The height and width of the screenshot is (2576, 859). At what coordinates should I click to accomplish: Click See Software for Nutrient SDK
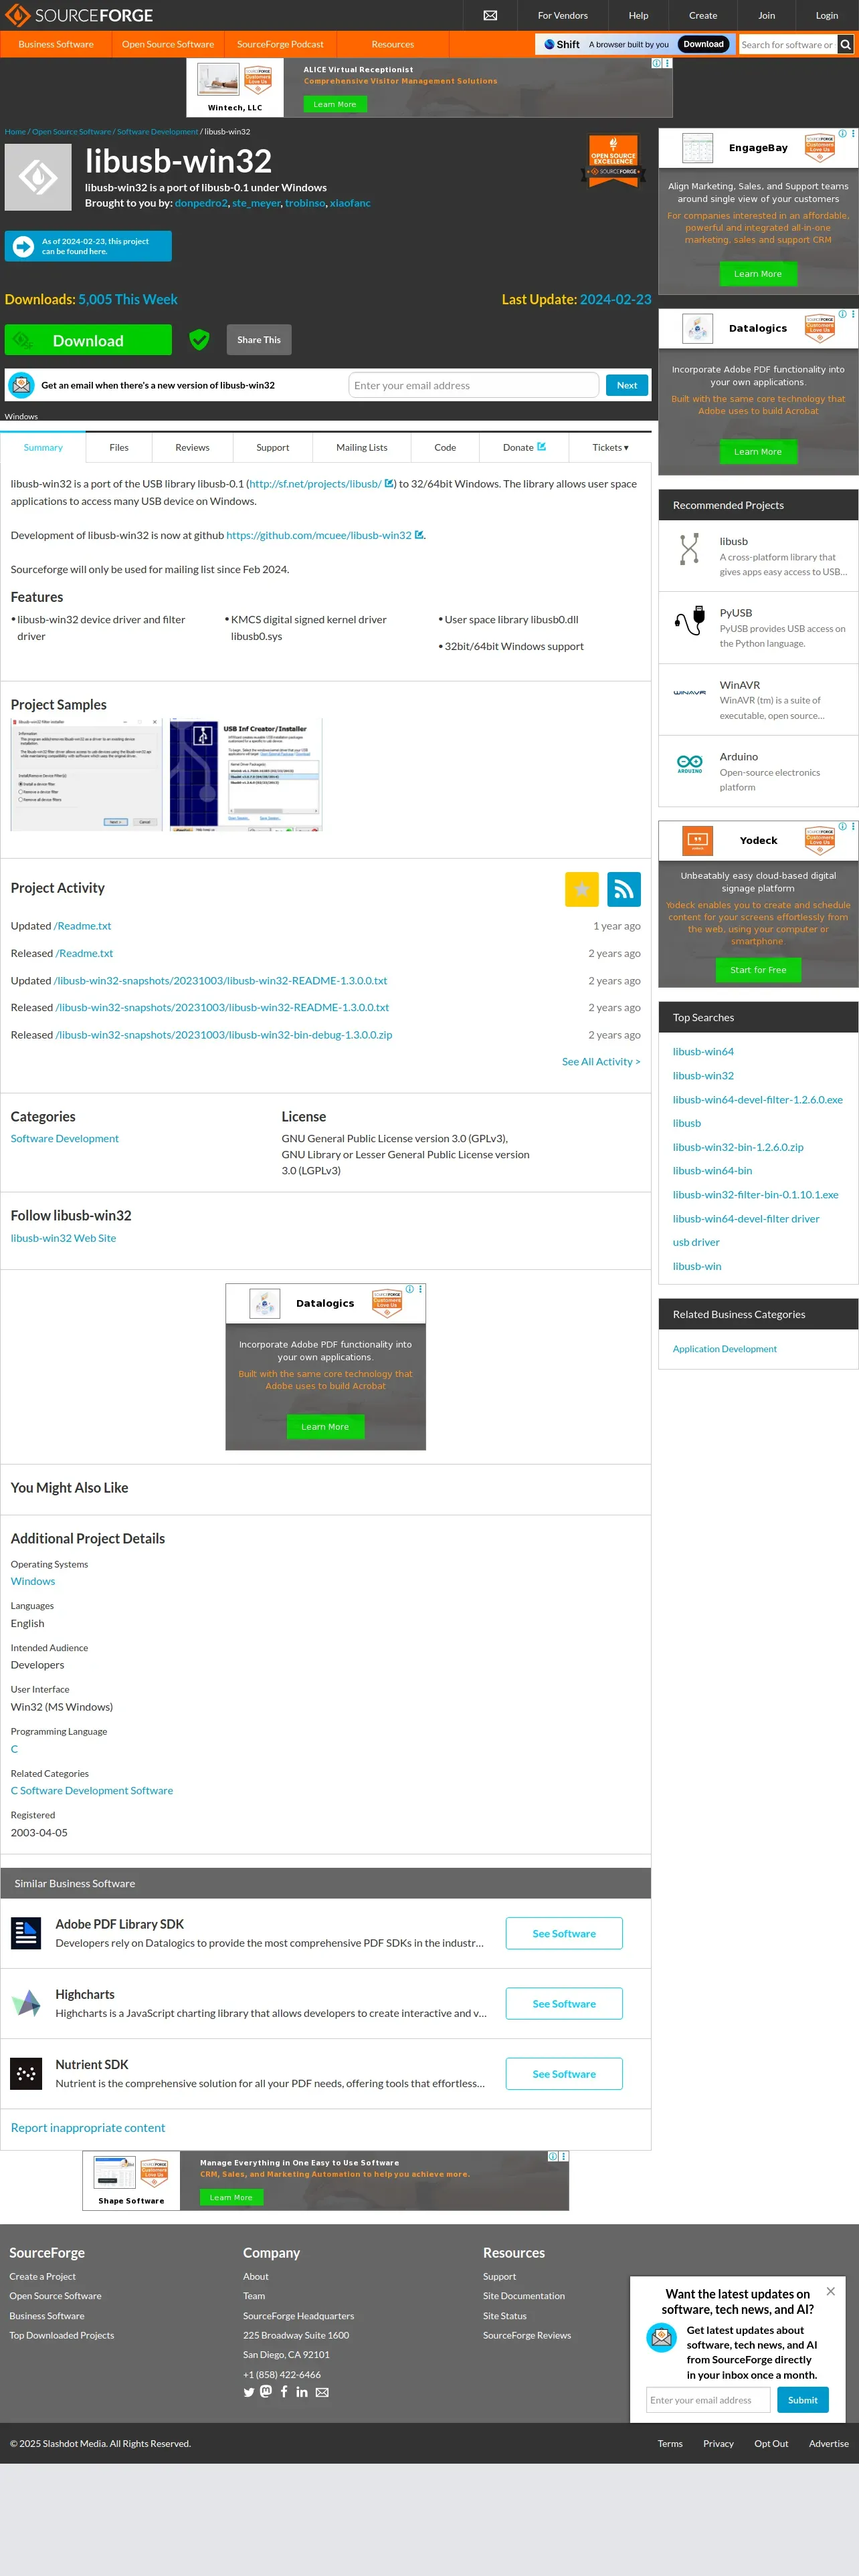(564, 2073)
